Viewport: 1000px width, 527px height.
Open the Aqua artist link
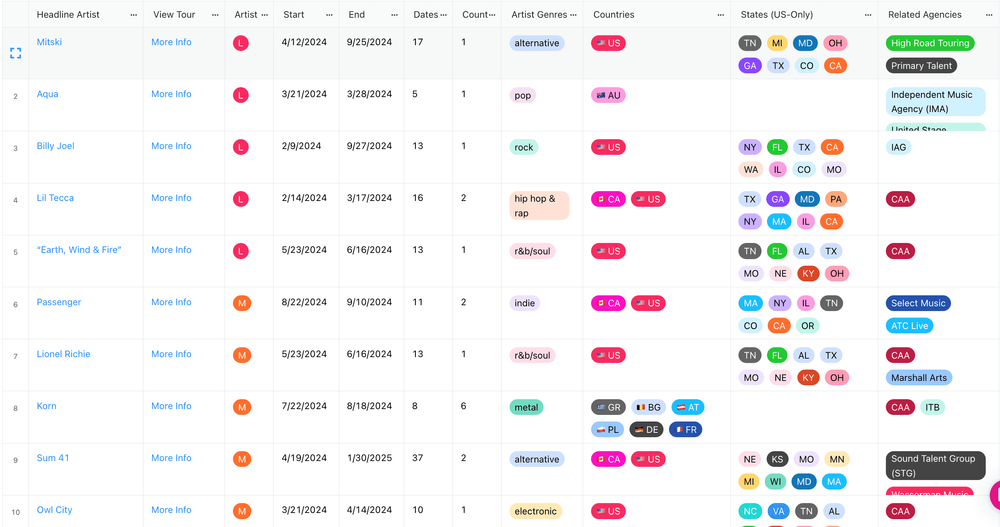[47, 94]
